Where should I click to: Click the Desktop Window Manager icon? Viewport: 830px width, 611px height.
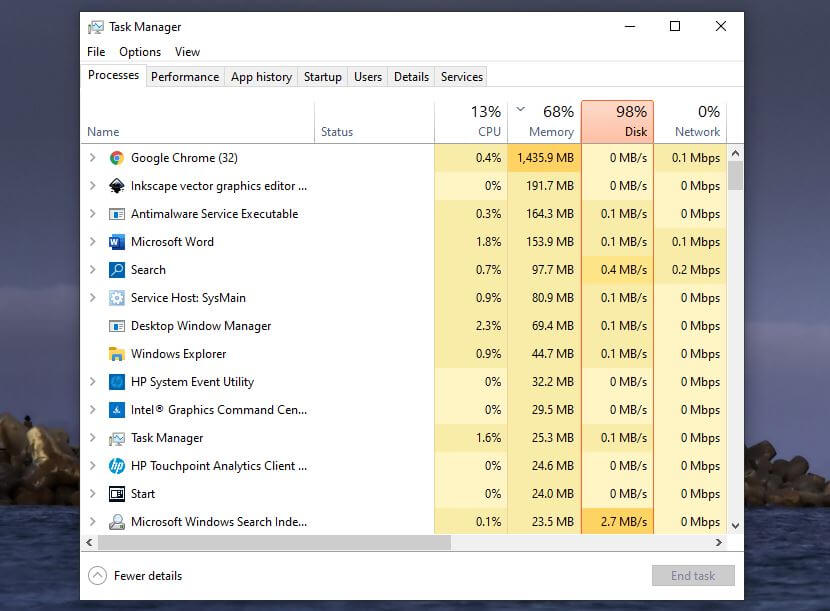116,326
